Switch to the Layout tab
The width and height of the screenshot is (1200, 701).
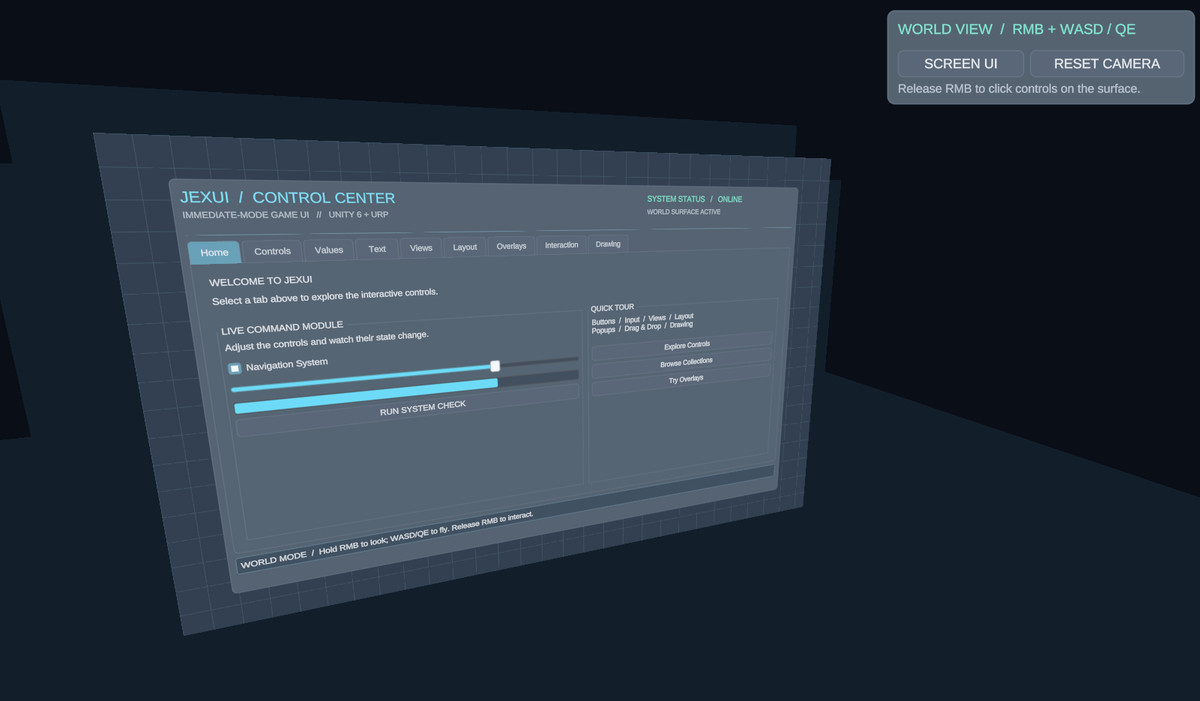[465, 247]
